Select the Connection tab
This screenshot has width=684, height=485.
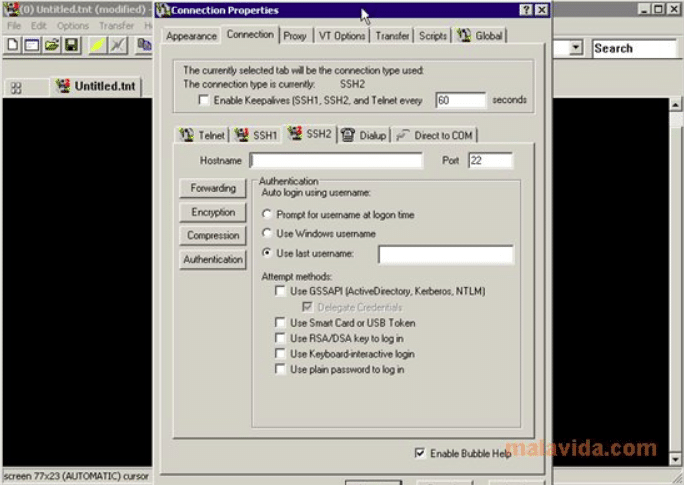tap(250, 34)
